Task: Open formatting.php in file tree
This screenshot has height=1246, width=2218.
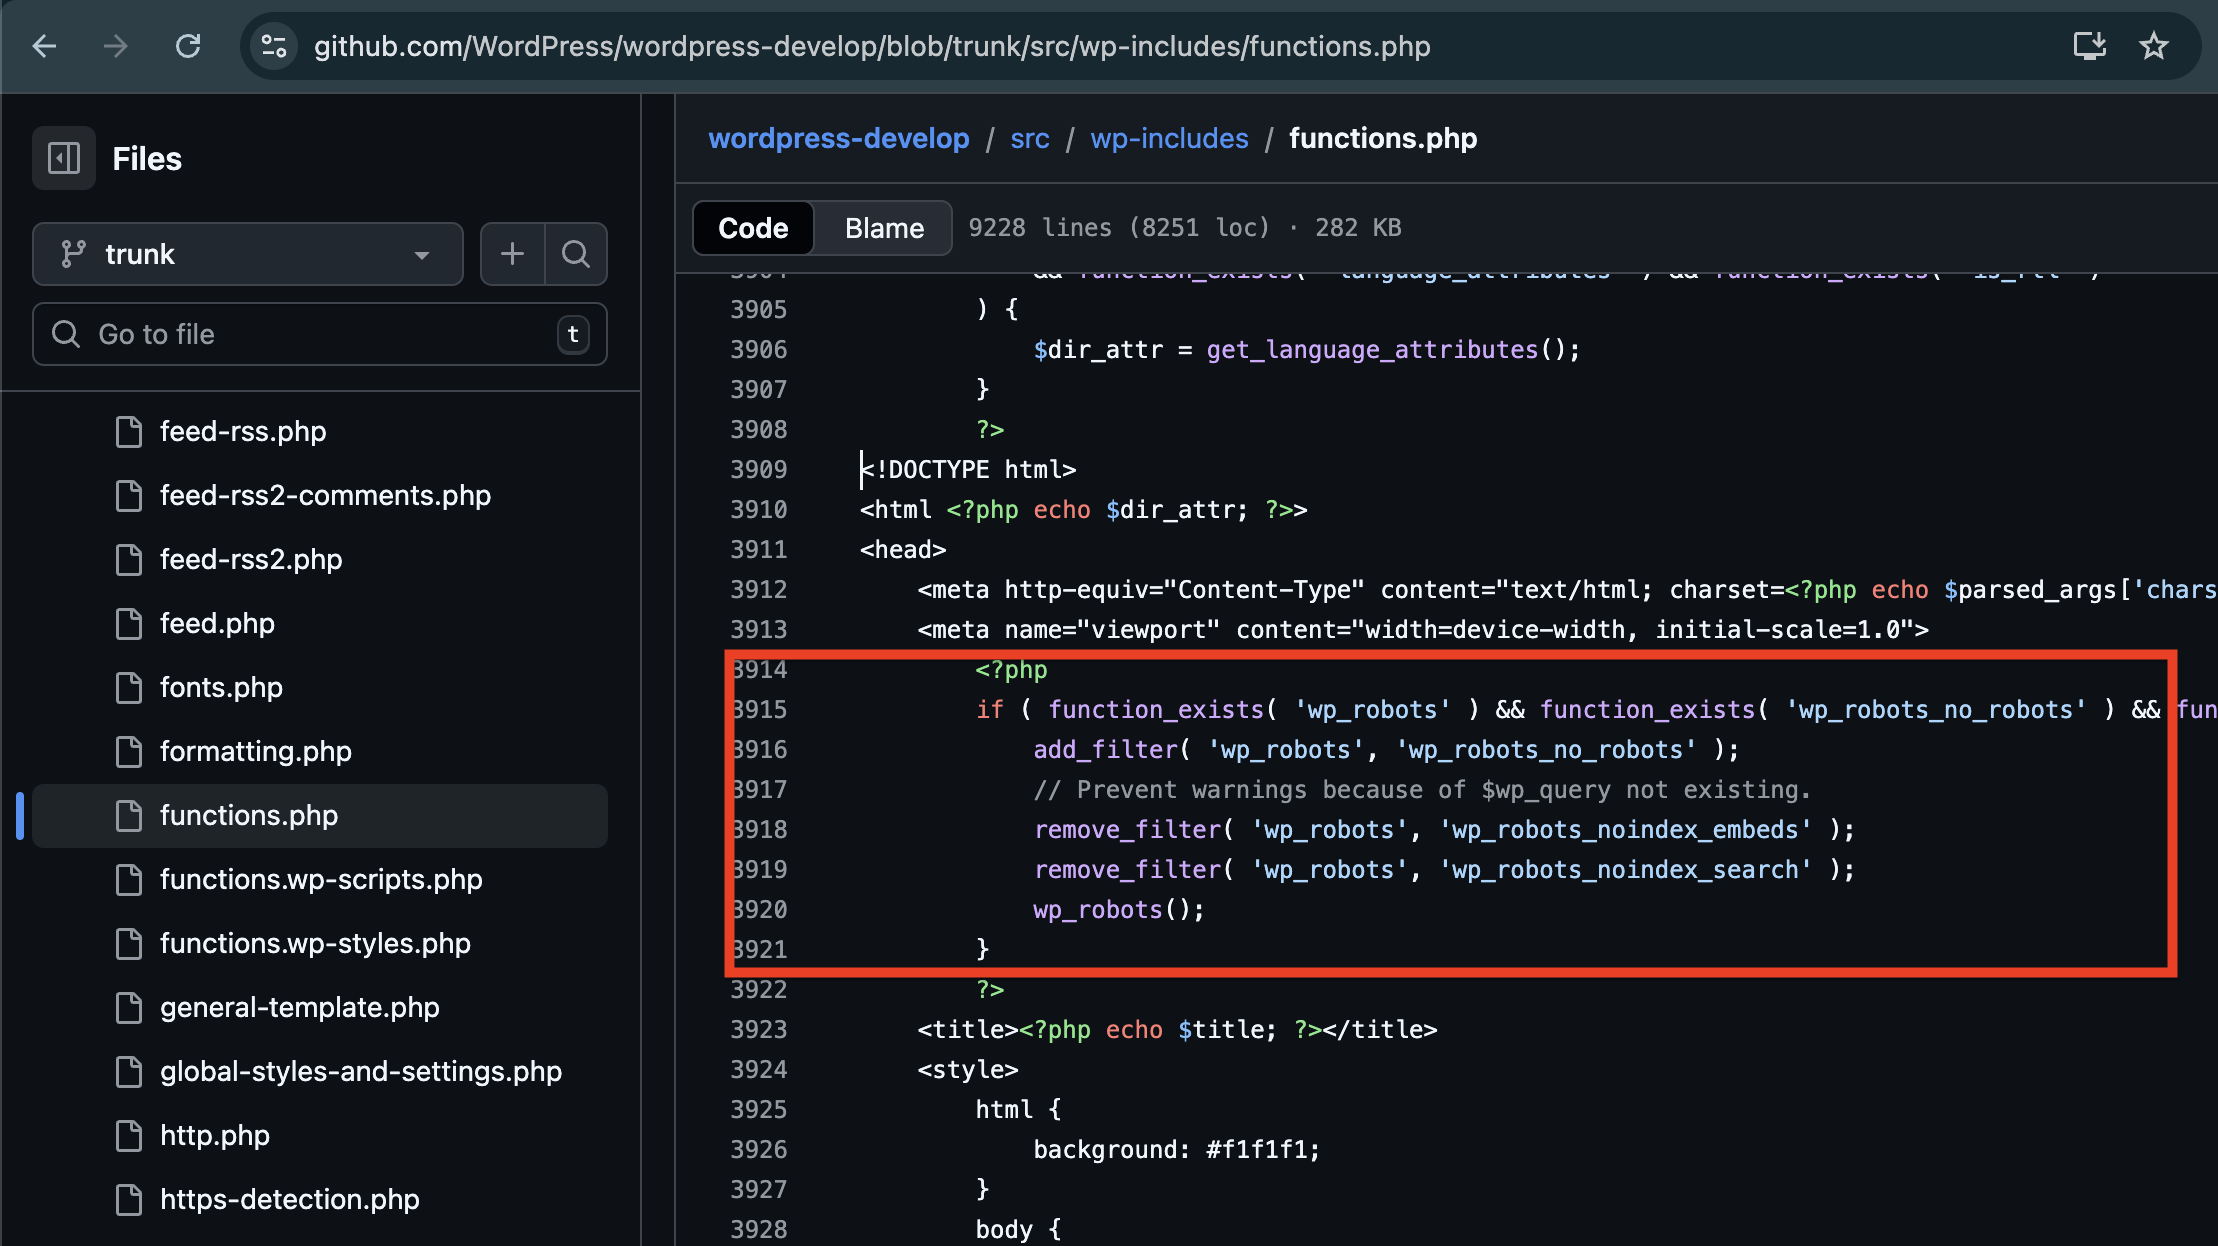Action: click(255, 752)
